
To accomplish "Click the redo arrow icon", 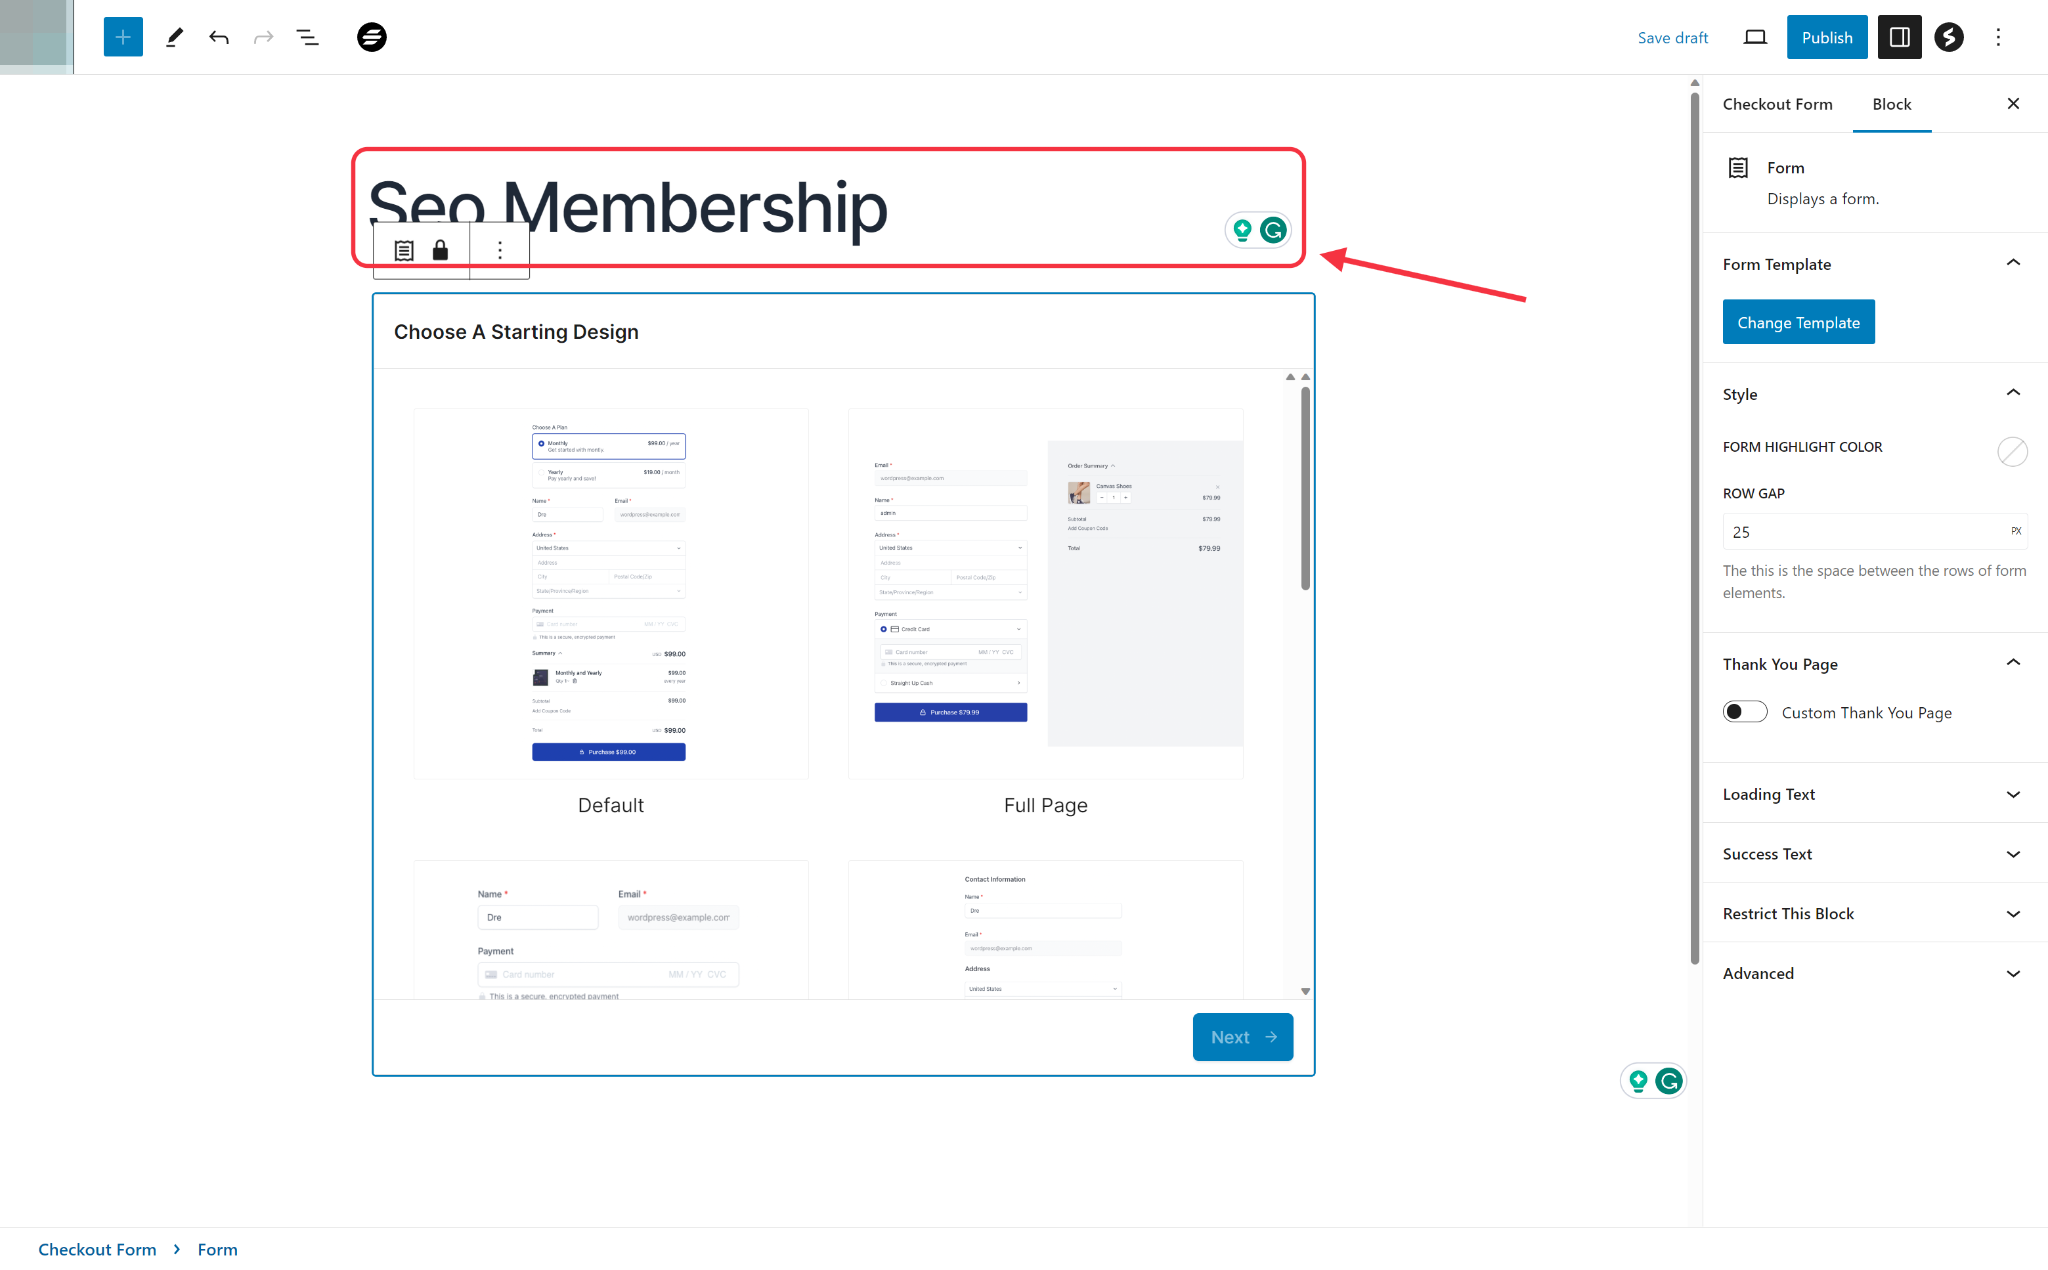I will 262,37.
